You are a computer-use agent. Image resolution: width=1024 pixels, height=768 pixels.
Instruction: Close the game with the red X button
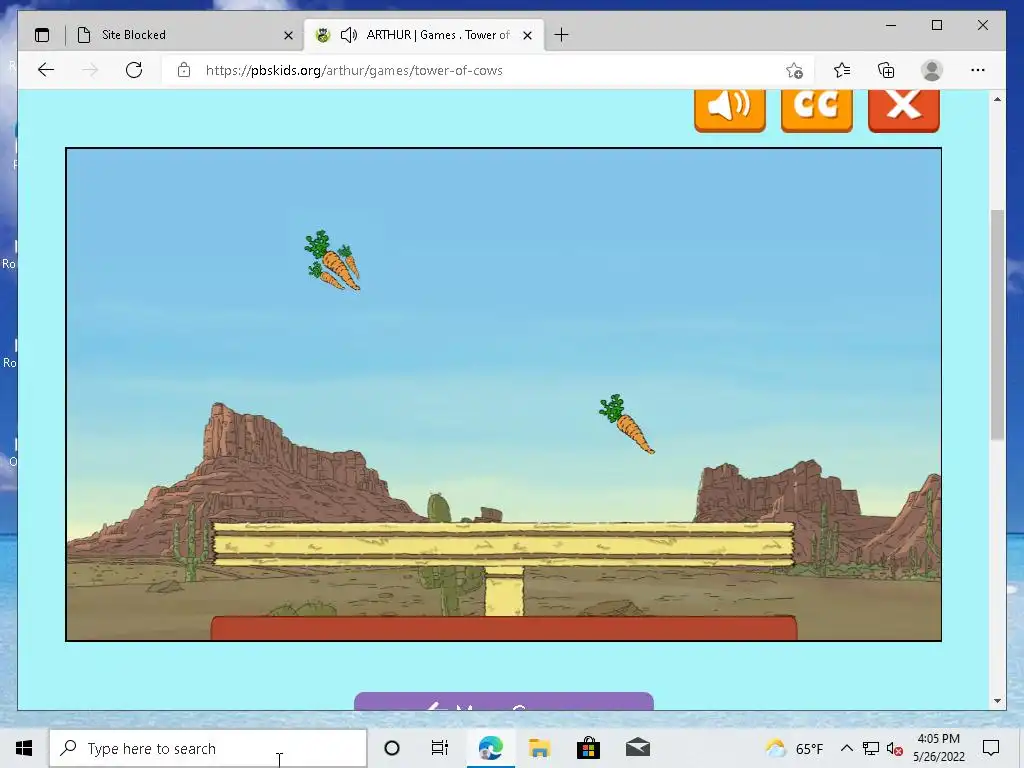pos(904,110)
